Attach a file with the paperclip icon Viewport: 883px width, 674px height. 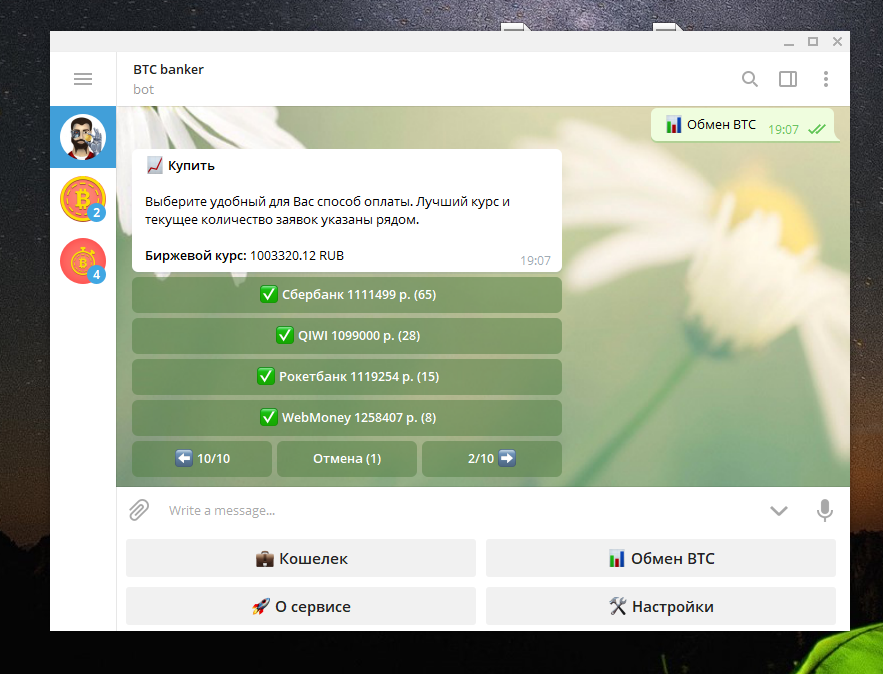[x=139, y=510]
